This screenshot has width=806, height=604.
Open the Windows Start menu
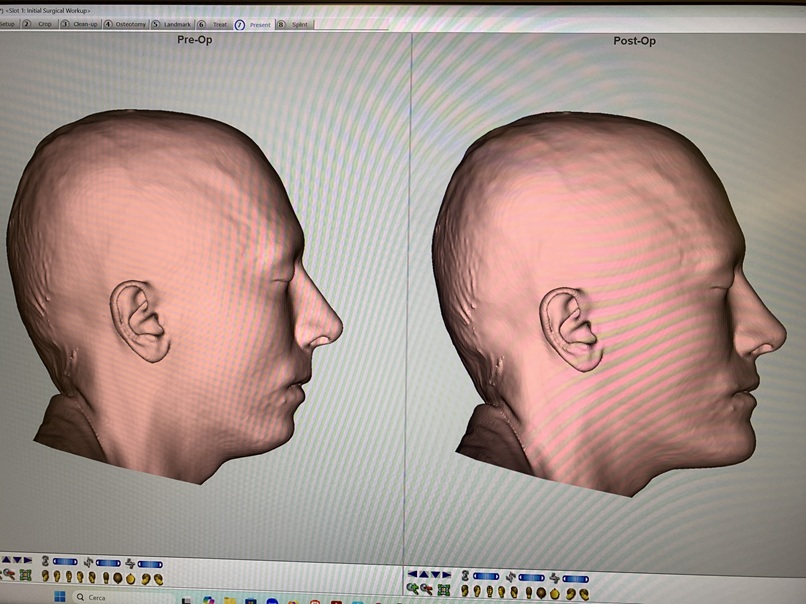click(x=60, y=597)
